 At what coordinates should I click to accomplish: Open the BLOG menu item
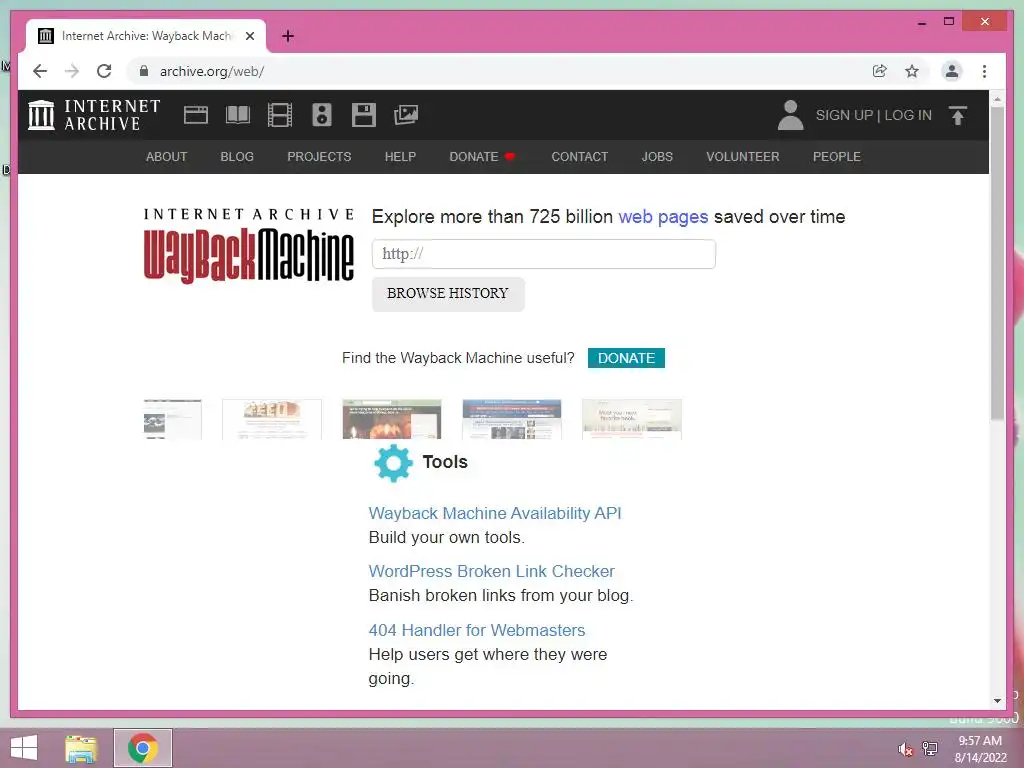[x=237, y=157]
